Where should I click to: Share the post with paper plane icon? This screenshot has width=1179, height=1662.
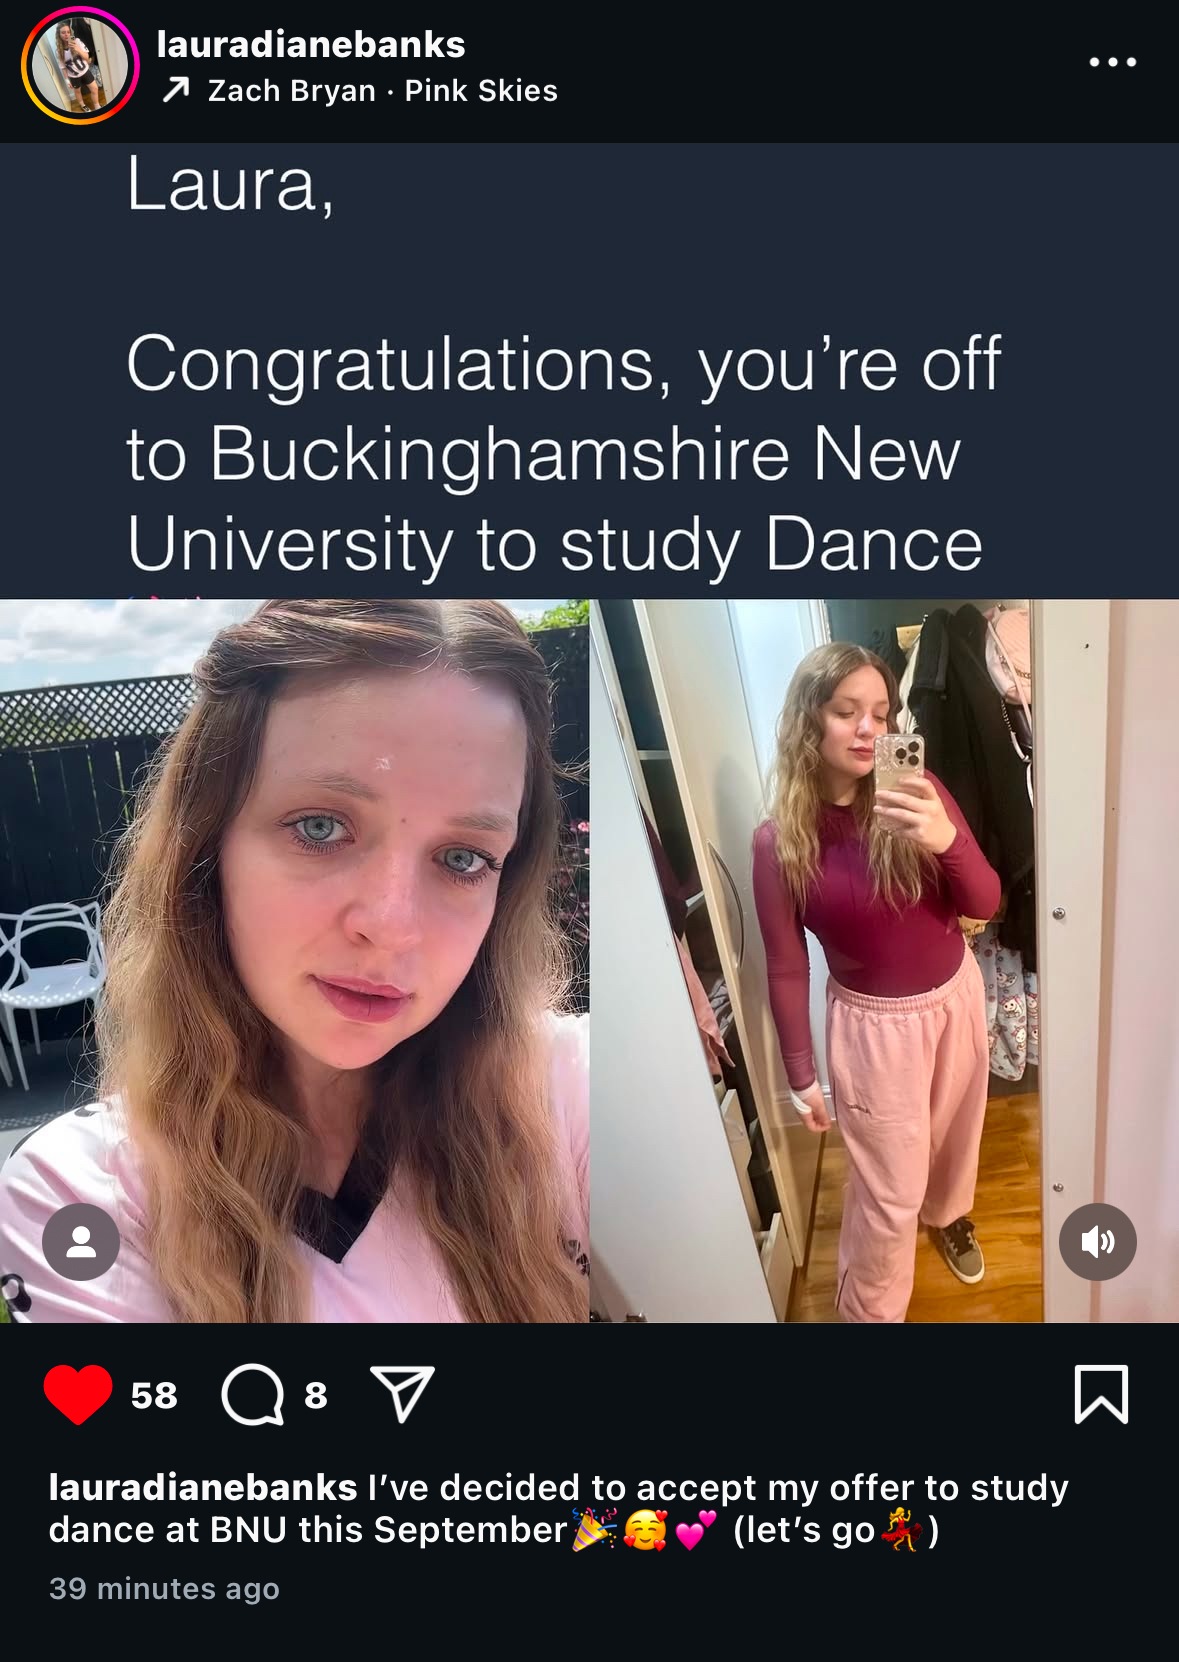click(x=402, y=1393)
